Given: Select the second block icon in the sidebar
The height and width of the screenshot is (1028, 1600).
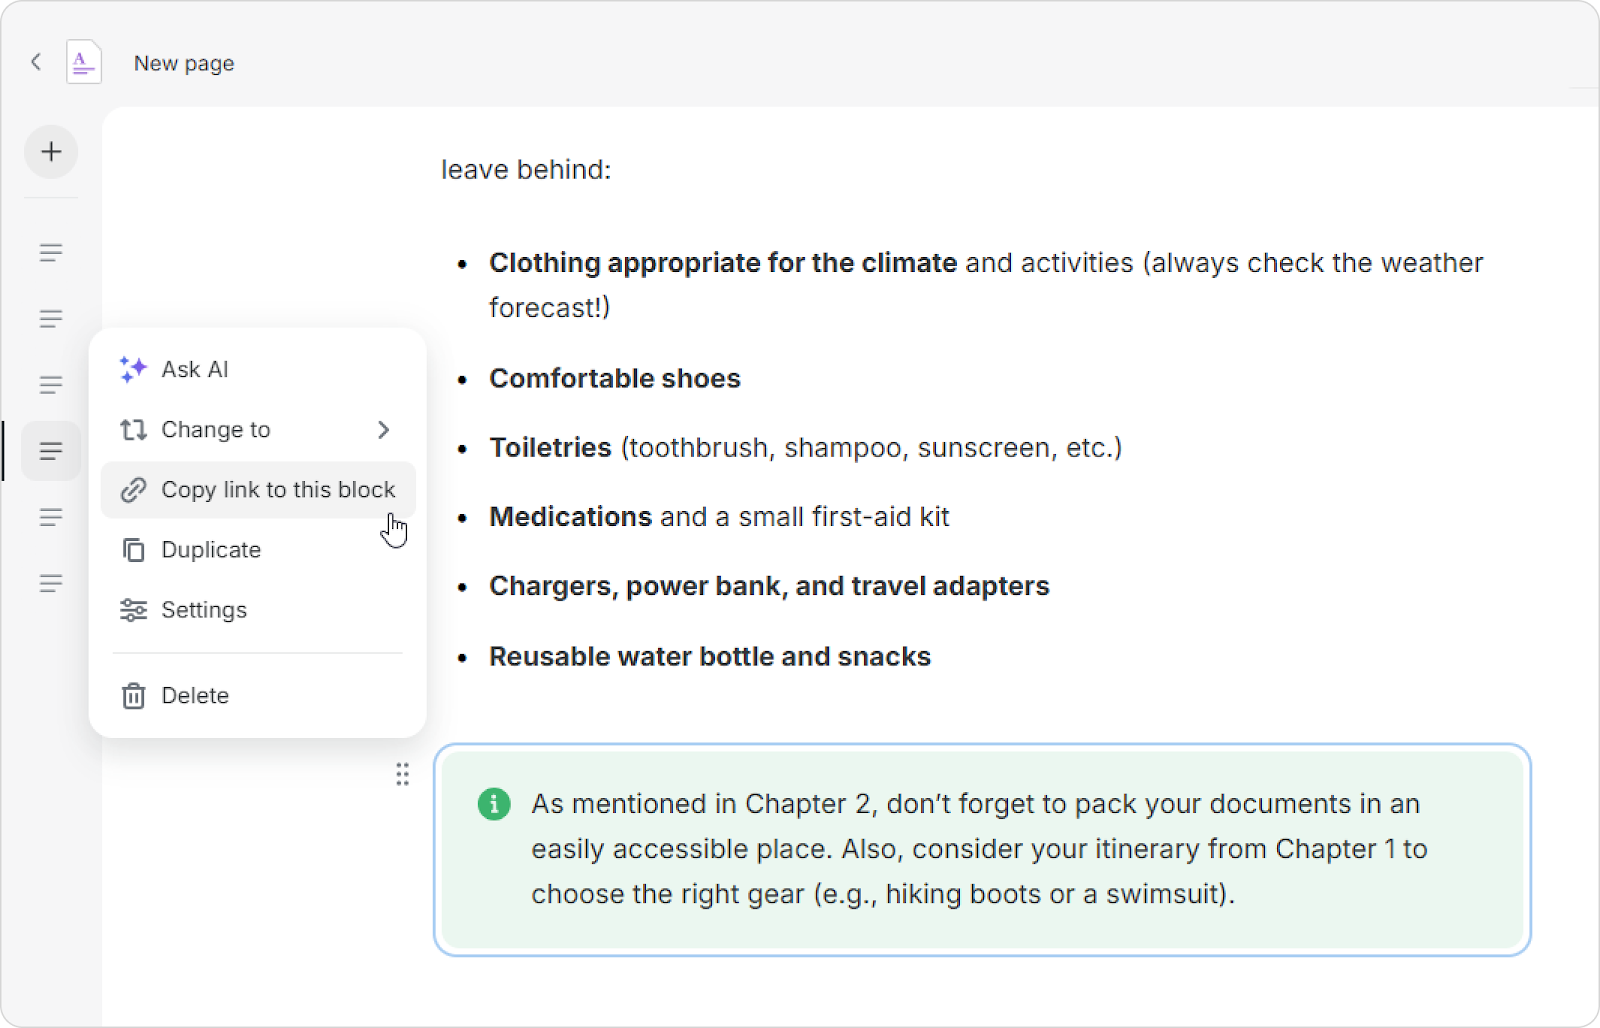Looking at the screenshot, I should pyautogui.click(x=51, y=319).
